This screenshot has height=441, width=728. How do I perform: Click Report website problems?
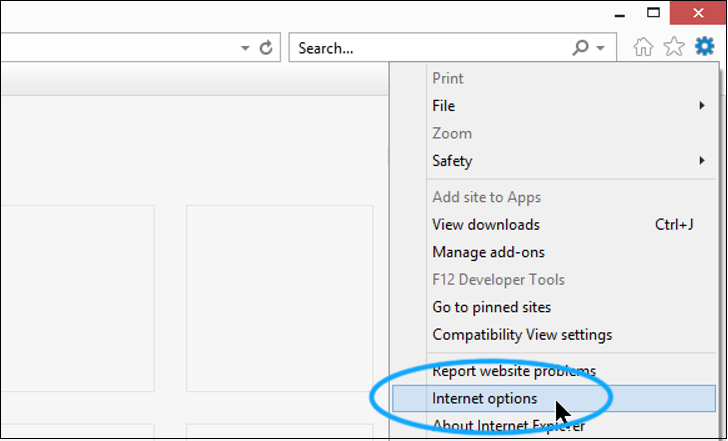513,371
